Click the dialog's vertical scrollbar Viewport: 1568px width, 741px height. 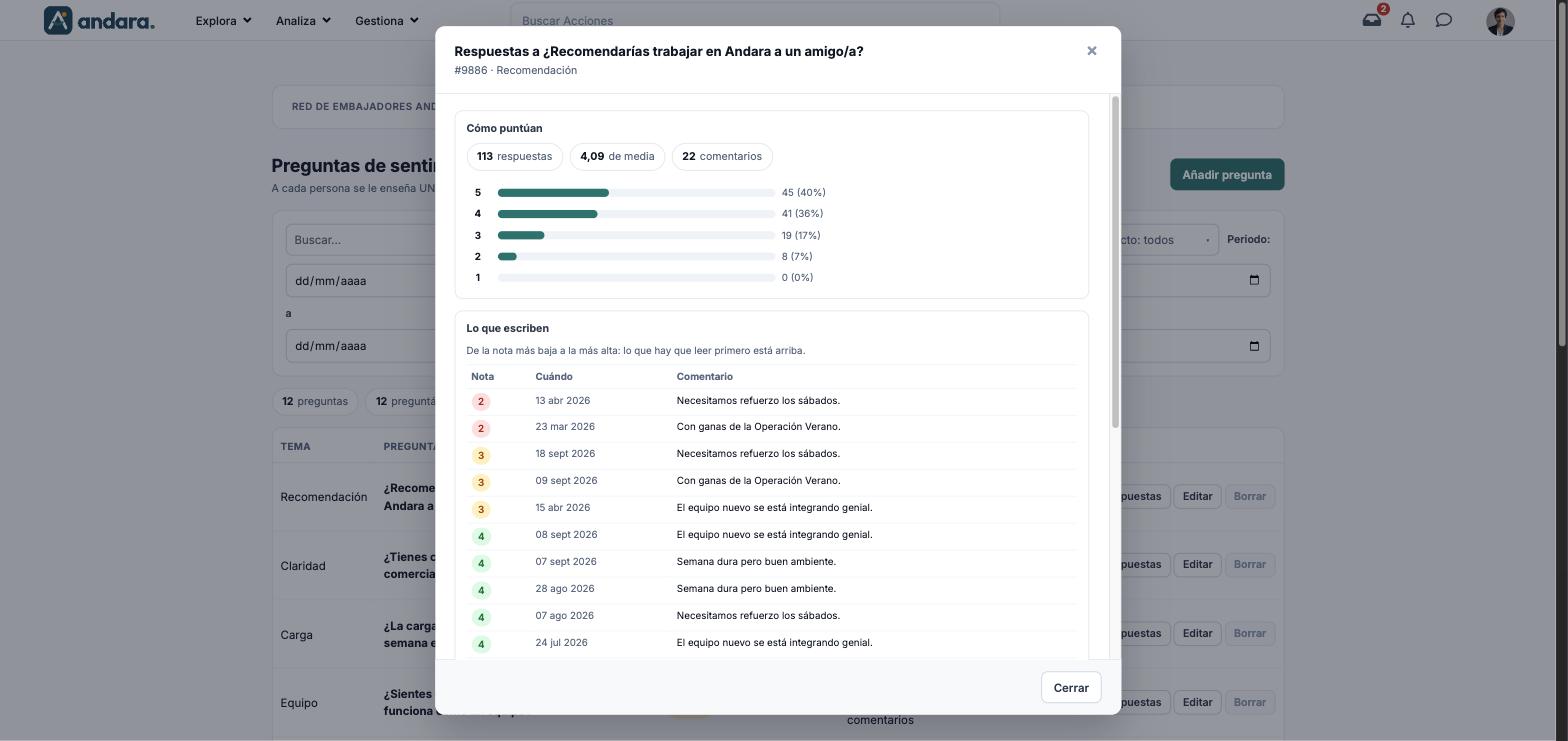tap(1115, 263)
